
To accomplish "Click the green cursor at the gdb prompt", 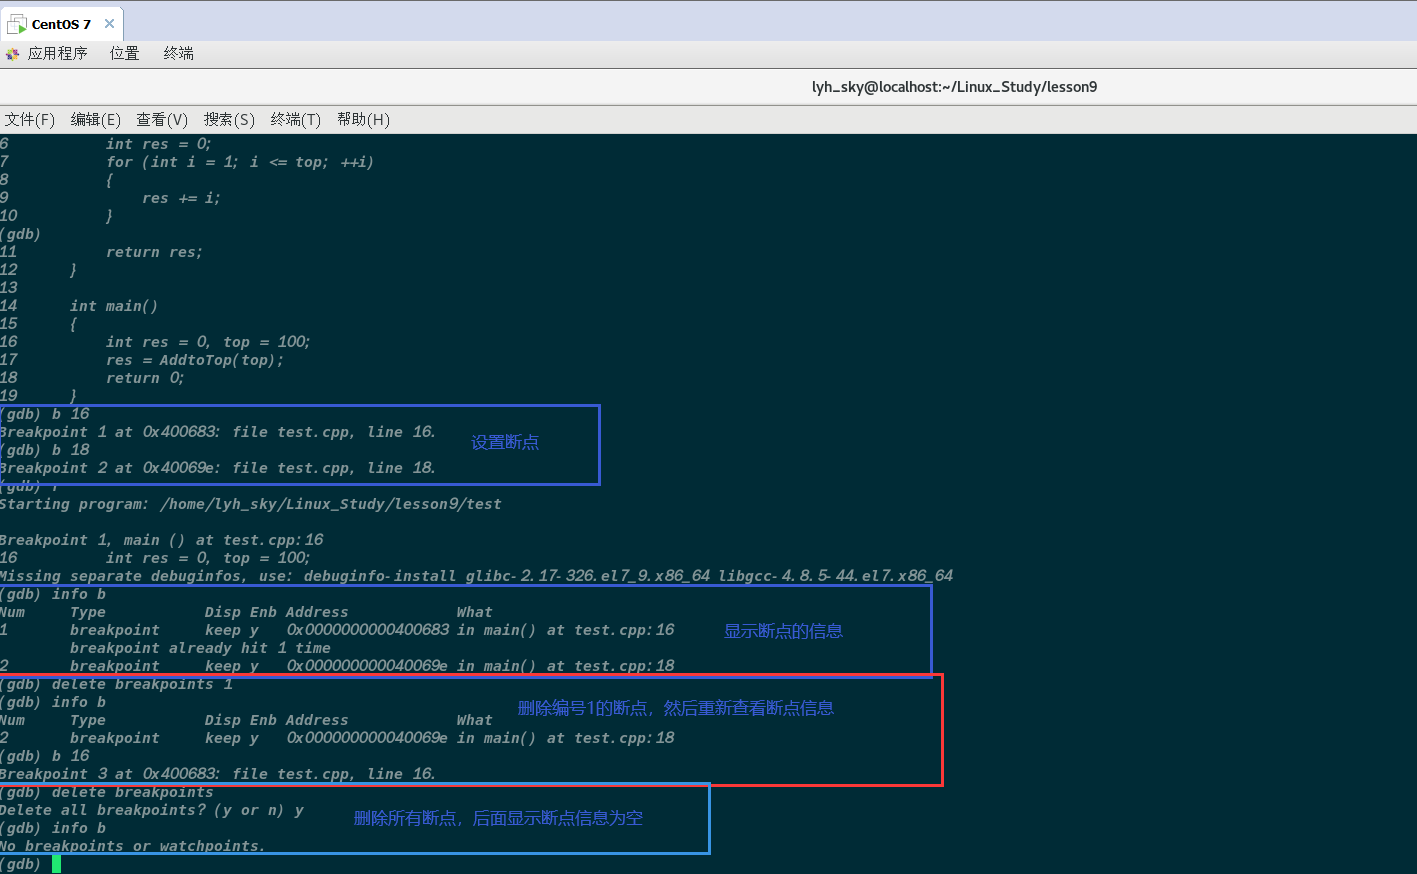I will coord(57,864).
